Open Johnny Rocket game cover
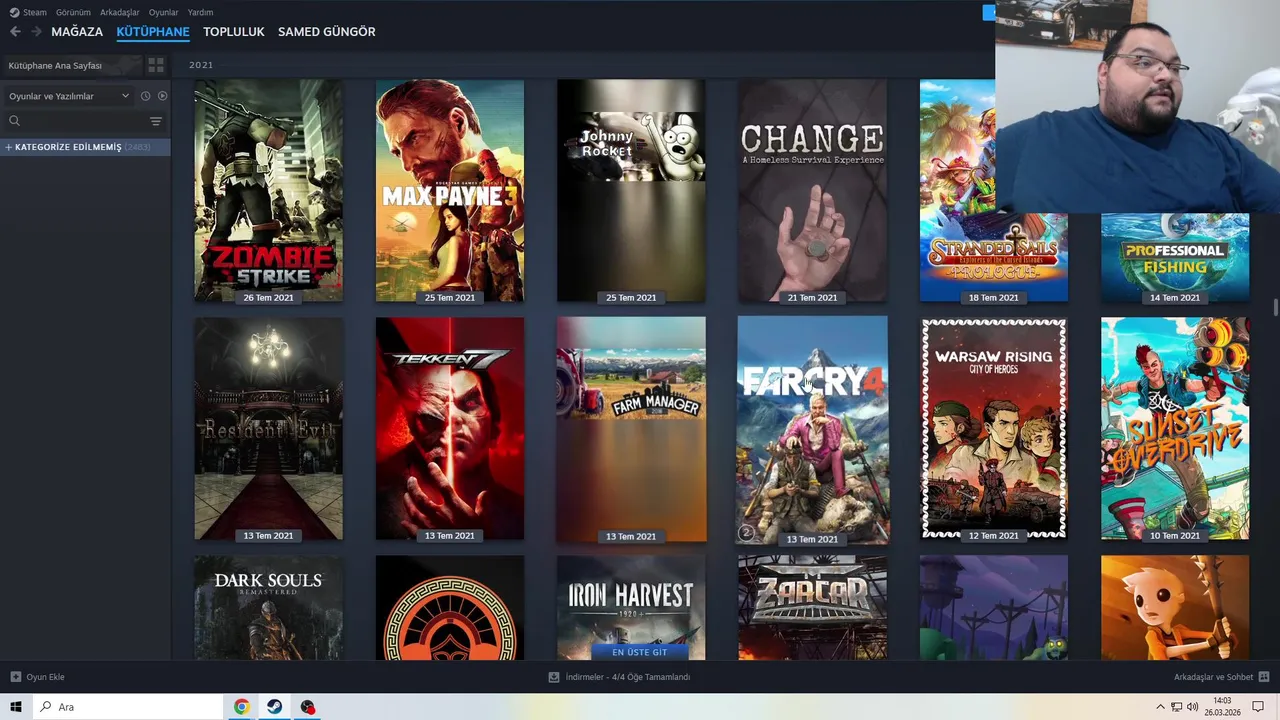 631,191
